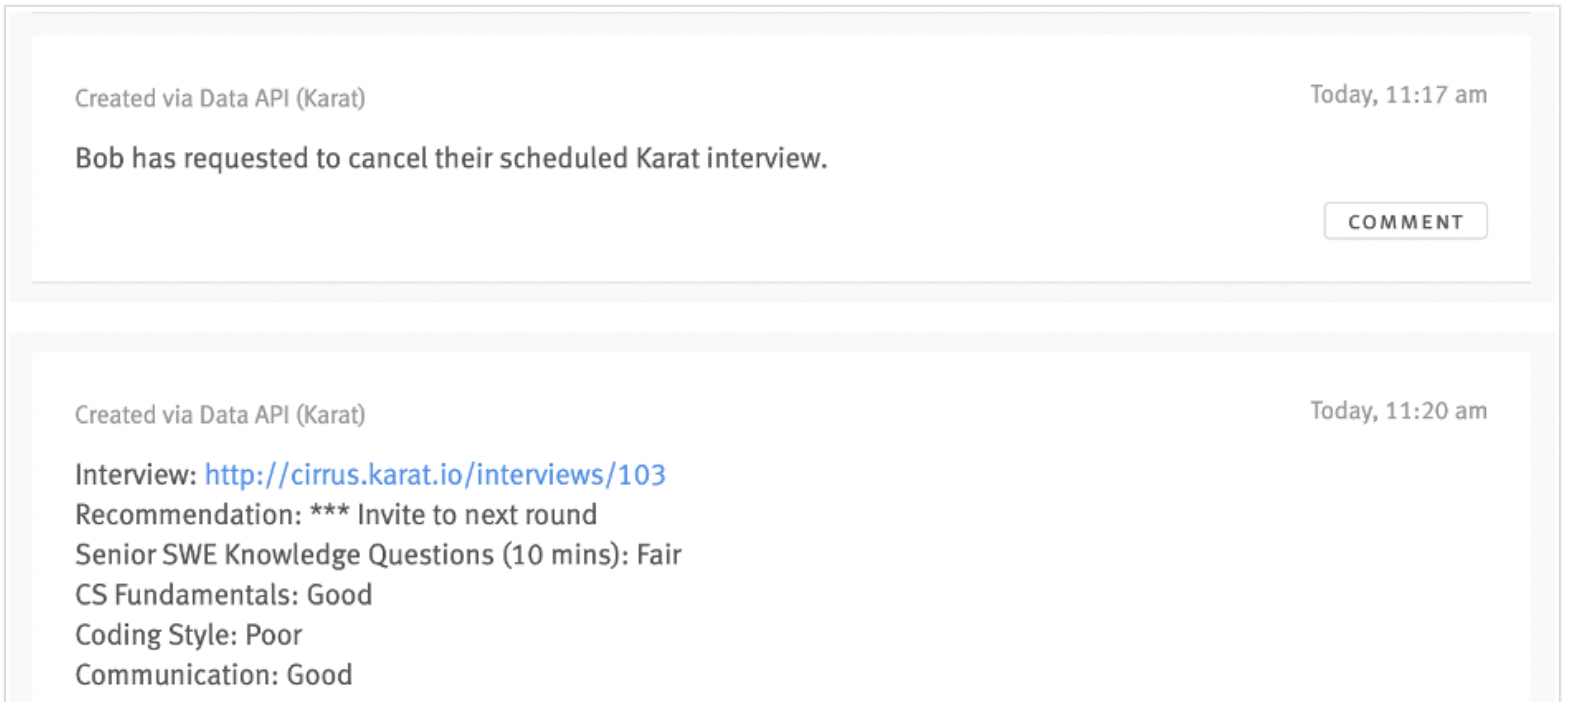Screen dimensions: 1570x702
Task: Click the Today, 11:17 am timestamp
Action: (x=1398, y=95)
